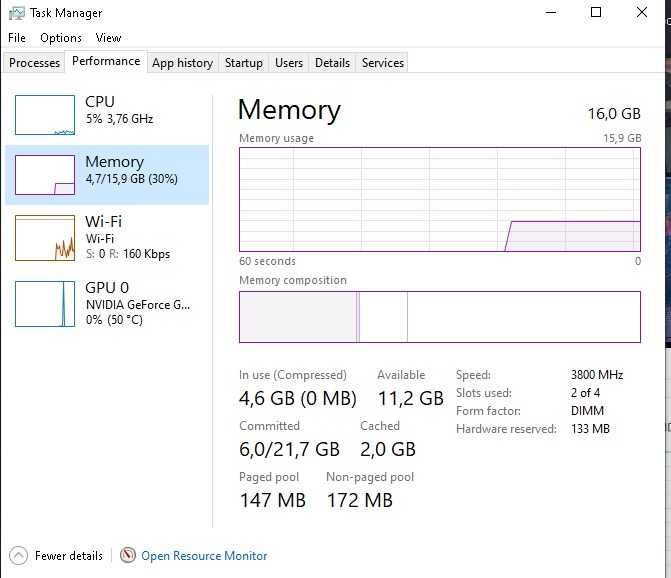Switch to the App history tab

pos(182,63)
